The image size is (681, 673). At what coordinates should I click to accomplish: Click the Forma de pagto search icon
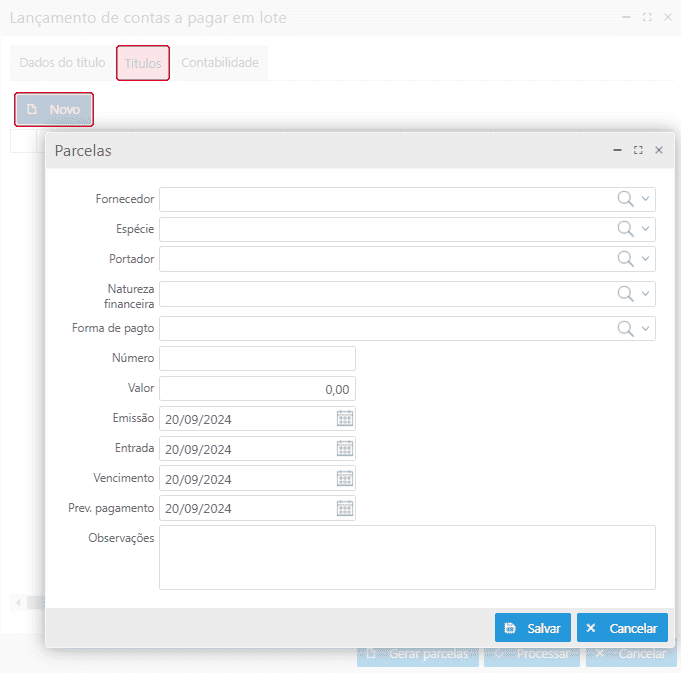pos(625,329)
